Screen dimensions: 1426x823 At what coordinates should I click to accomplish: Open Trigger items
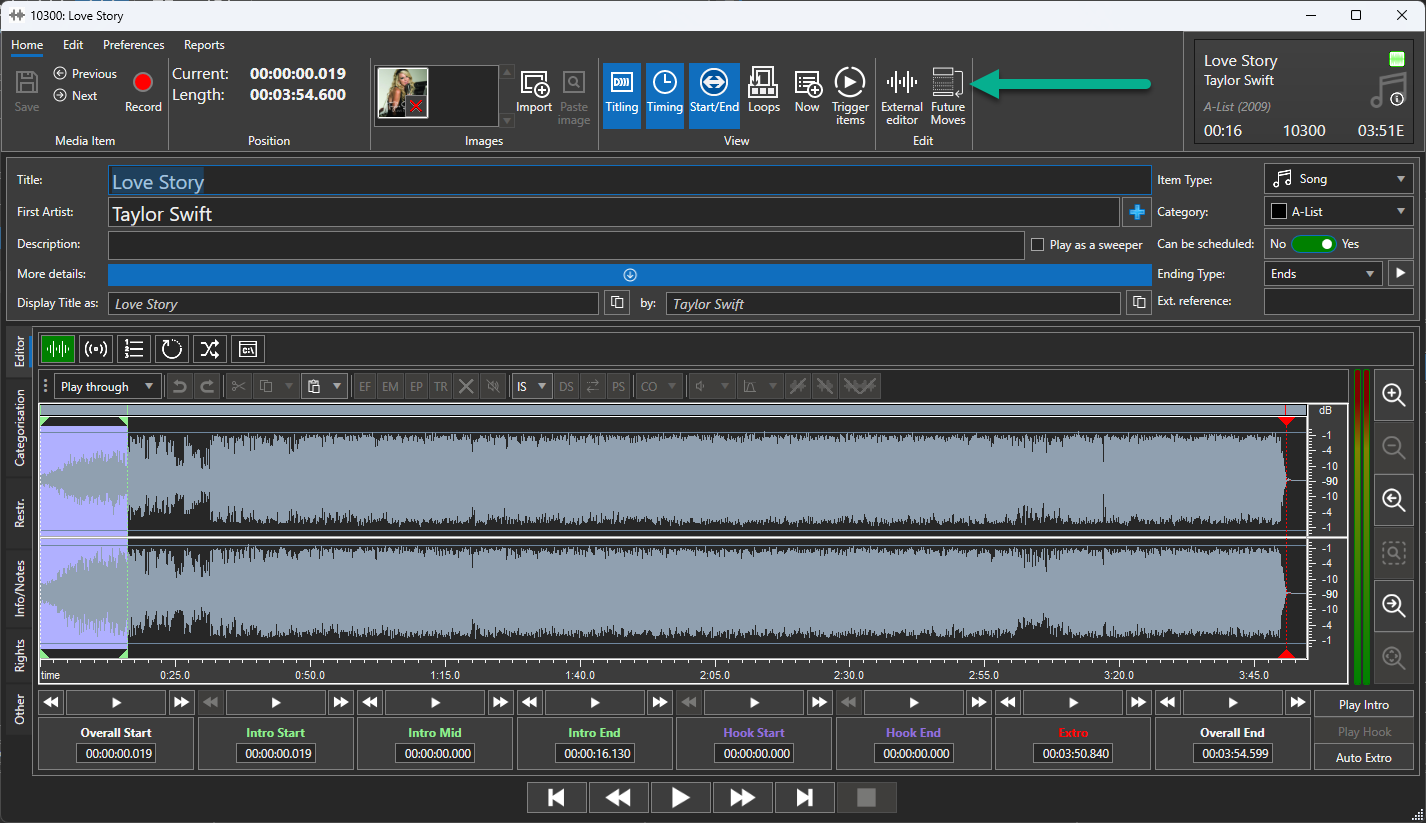point(850,97)
